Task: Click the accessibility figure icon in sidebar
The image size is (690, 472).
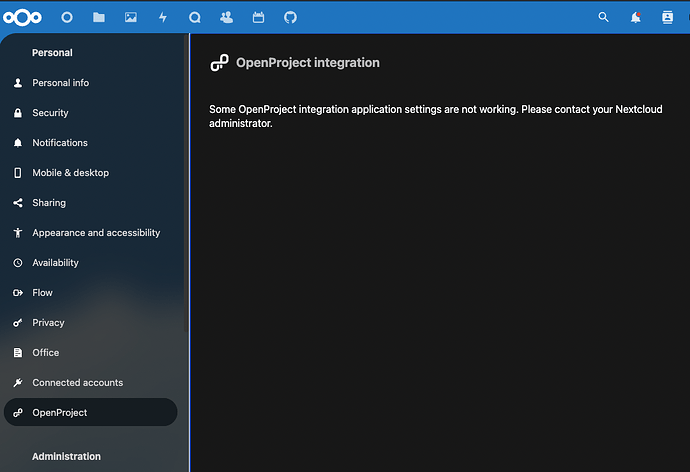Action: [18, 233]
